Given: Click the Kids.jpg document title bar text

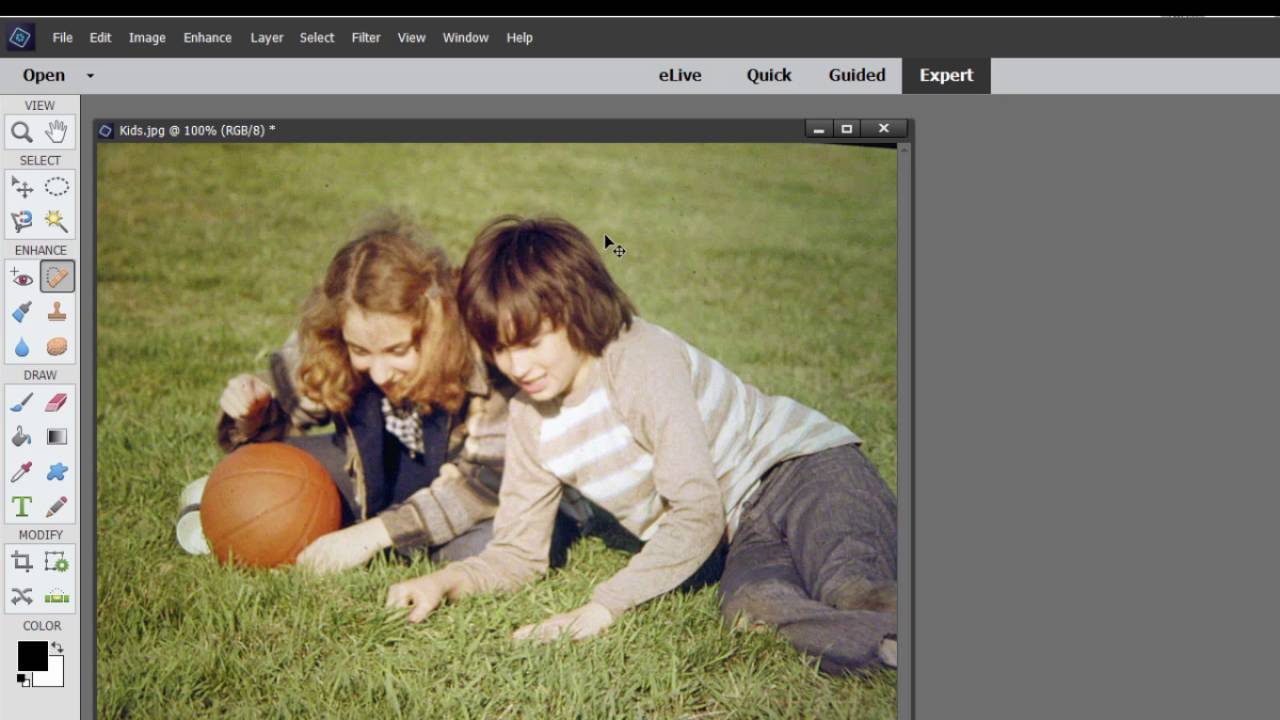Looking at the screenshot, I should point(197,130).
